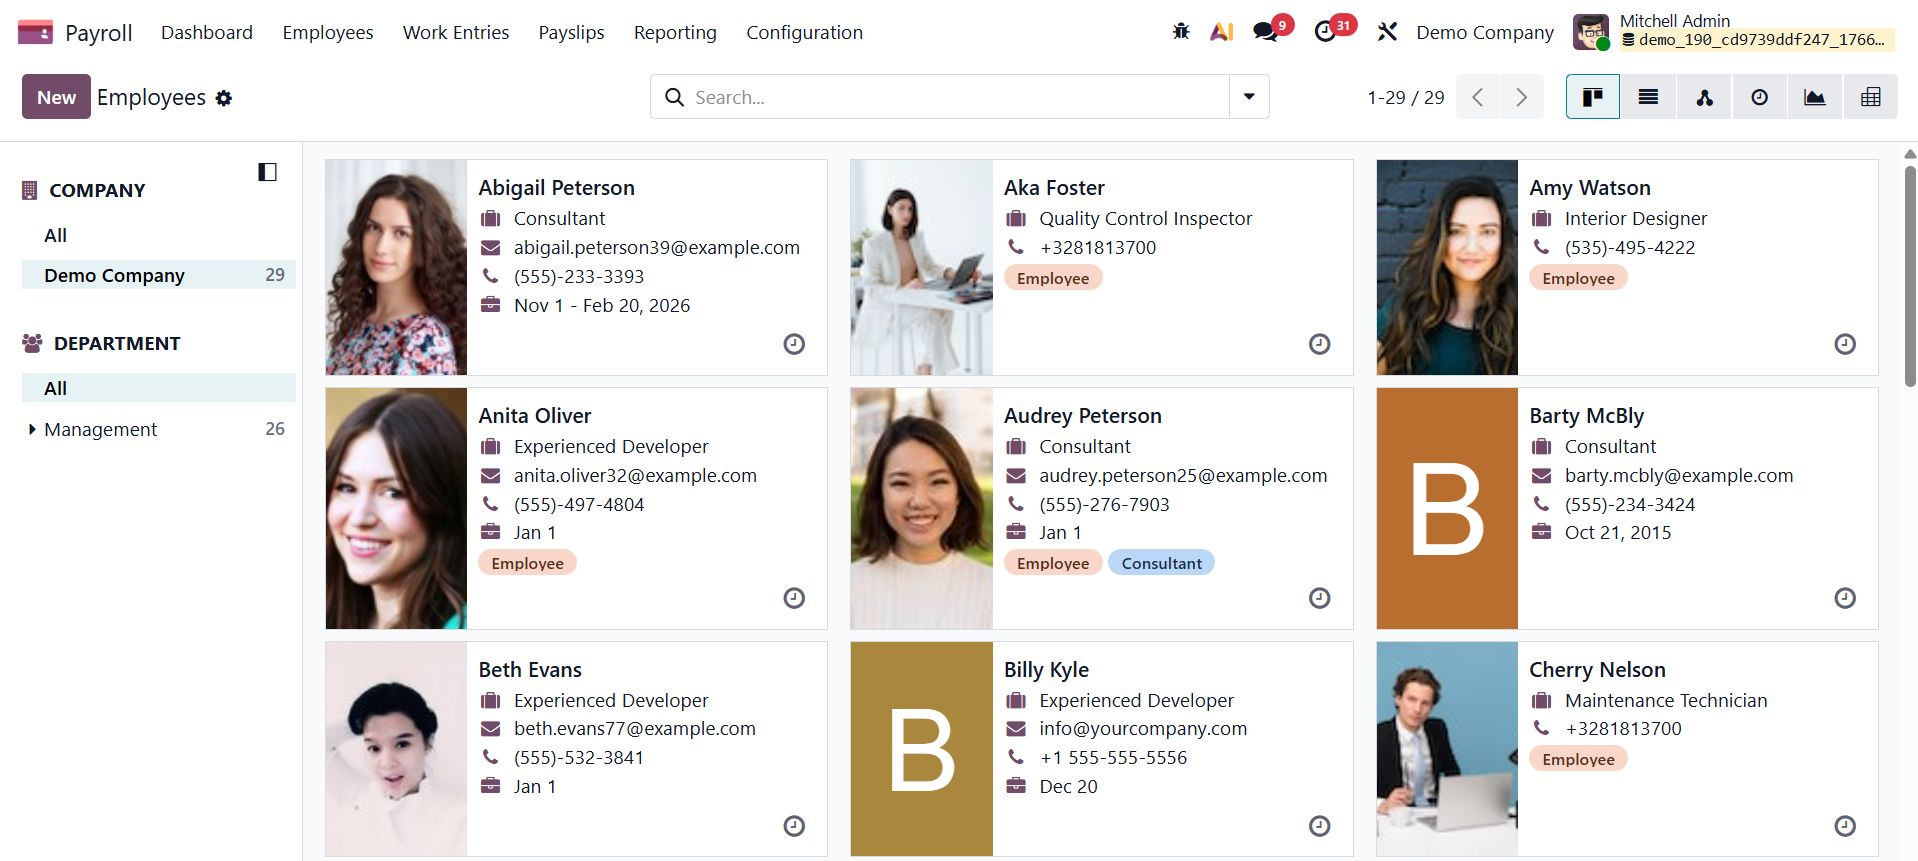Switch to the list view
Viewport: 1918px width, 861px height.
click(x=1648, y=97)
